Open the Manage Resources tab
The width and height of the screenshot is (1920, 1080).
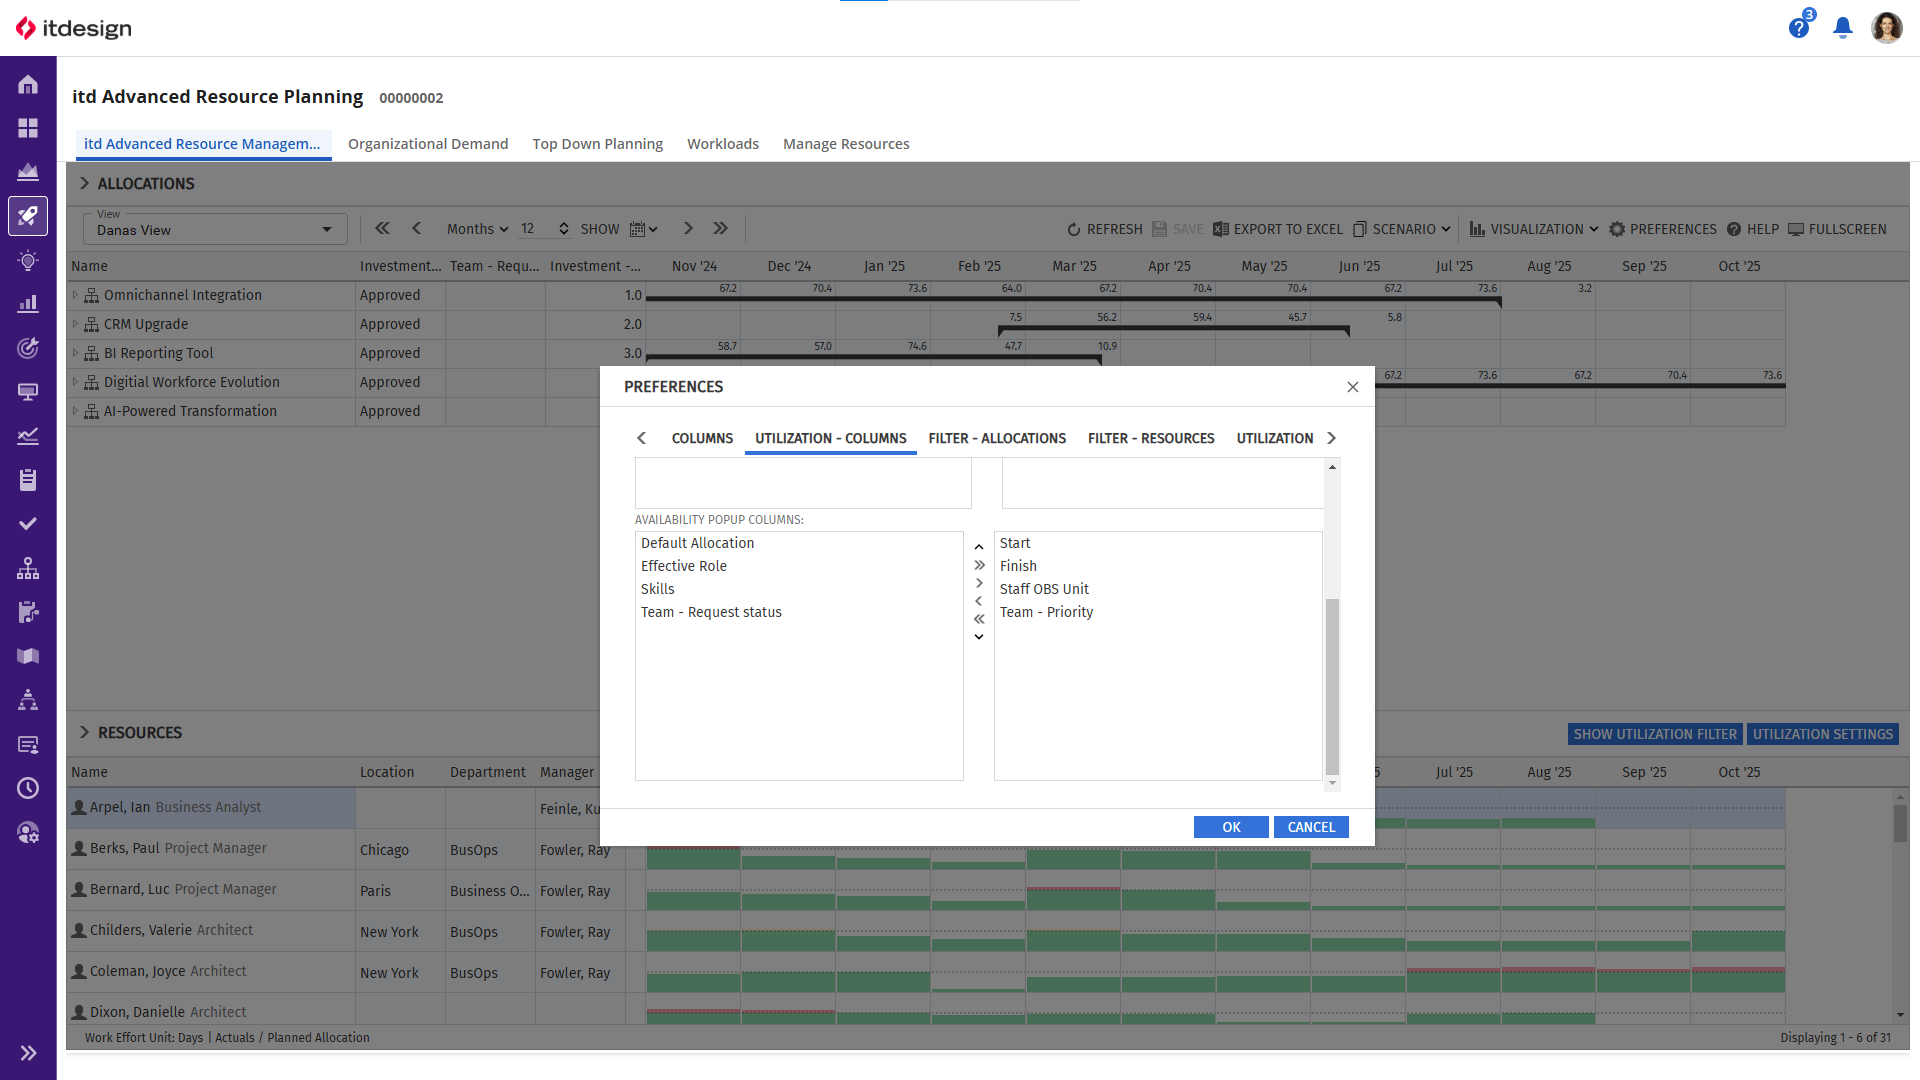pos(846,144)
